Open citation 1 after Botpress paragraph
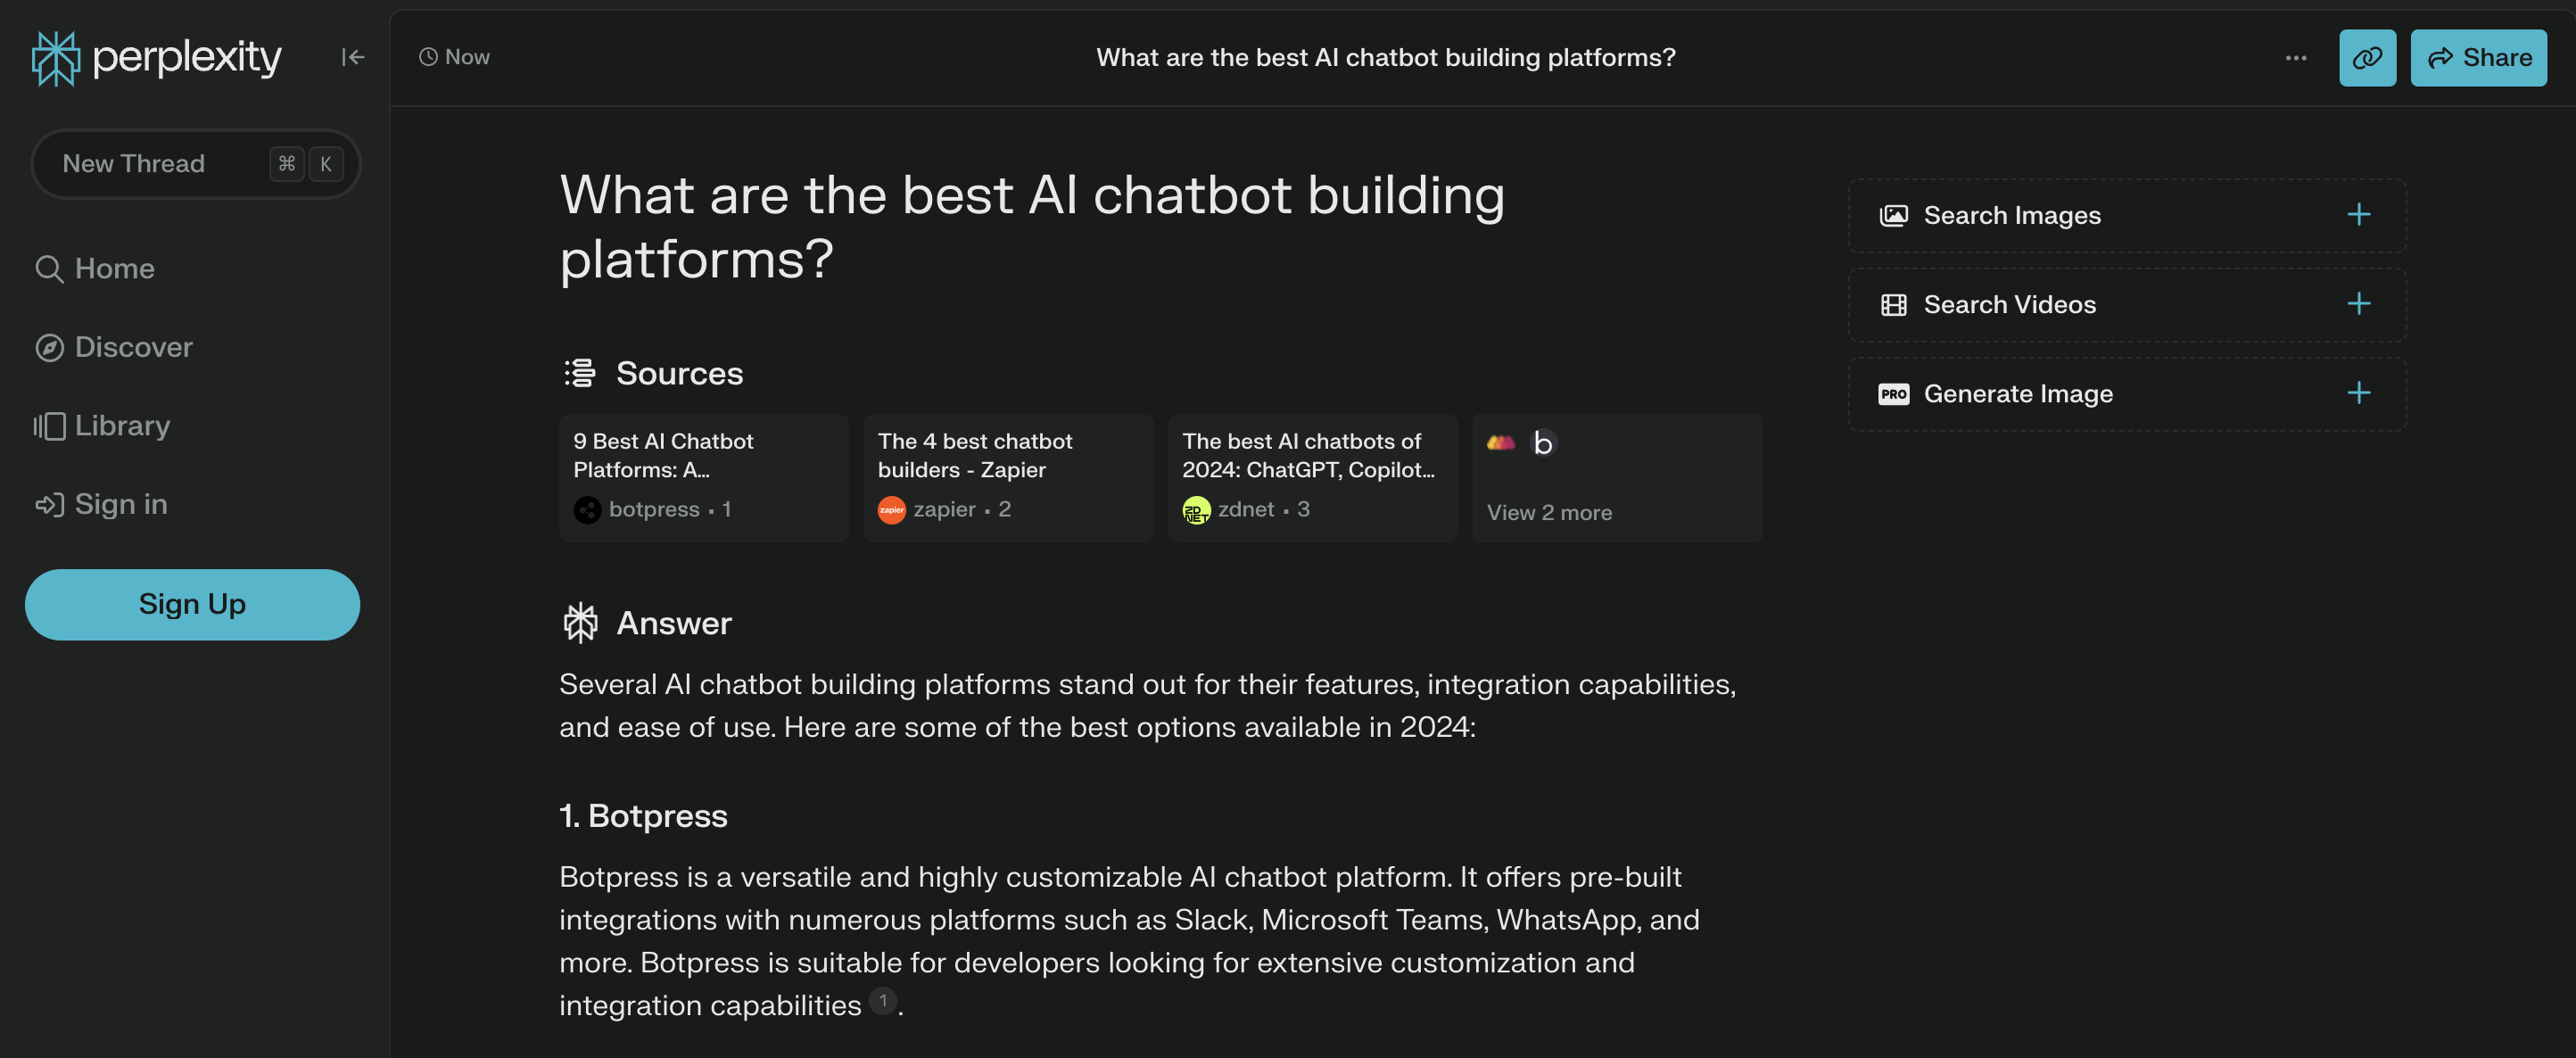Image resolution: width=2576 pixels, height=1058 pixels. point(882,1001)
